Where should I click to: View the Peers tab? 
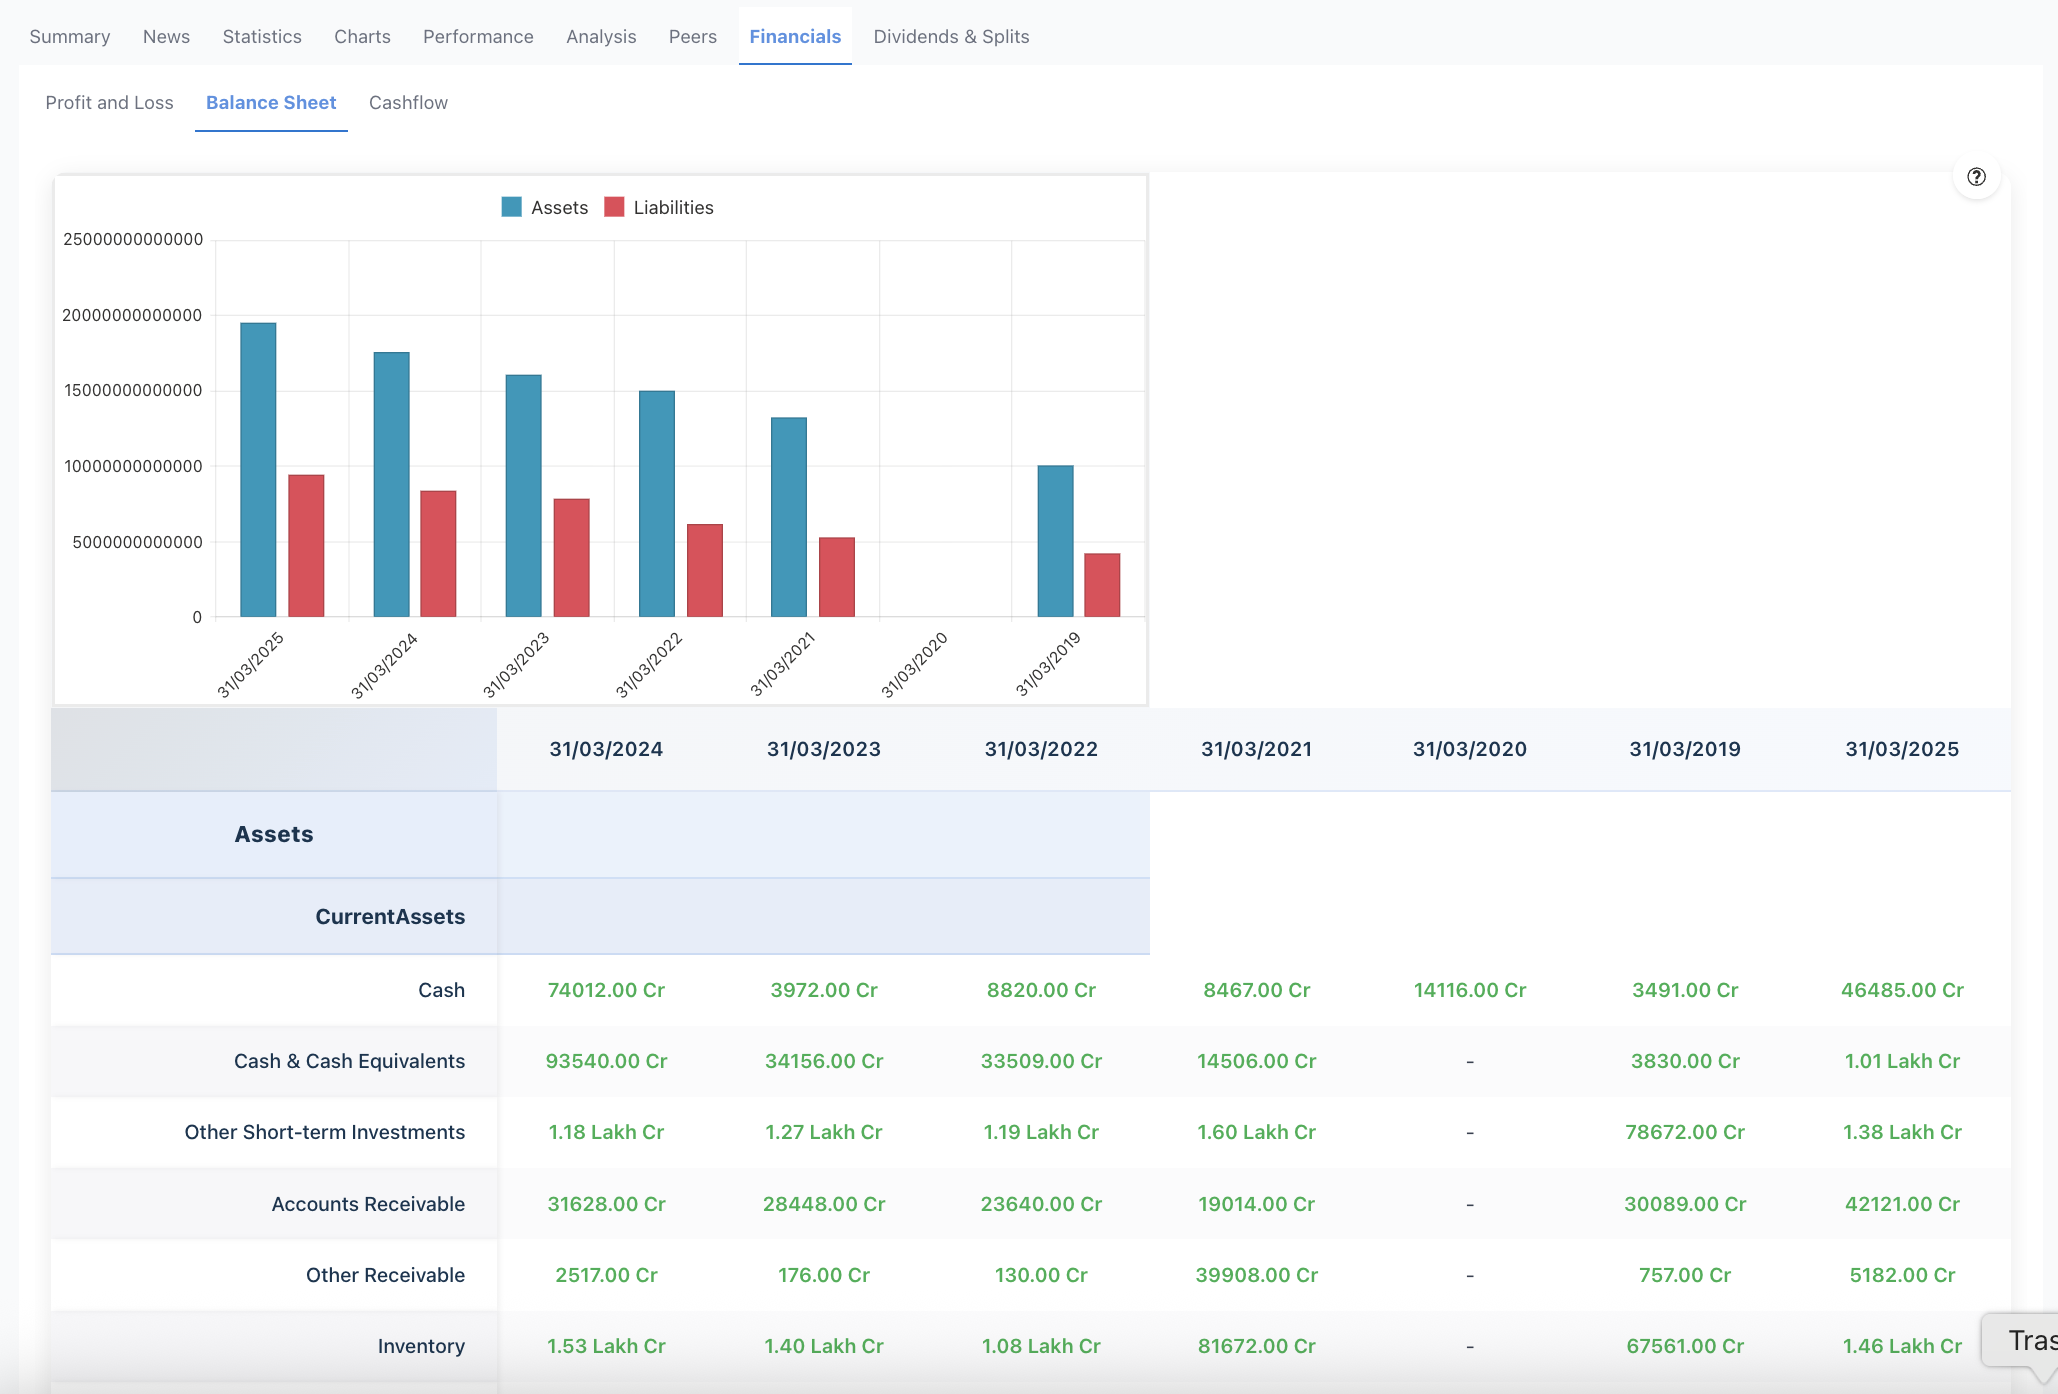tap(693, 37)
